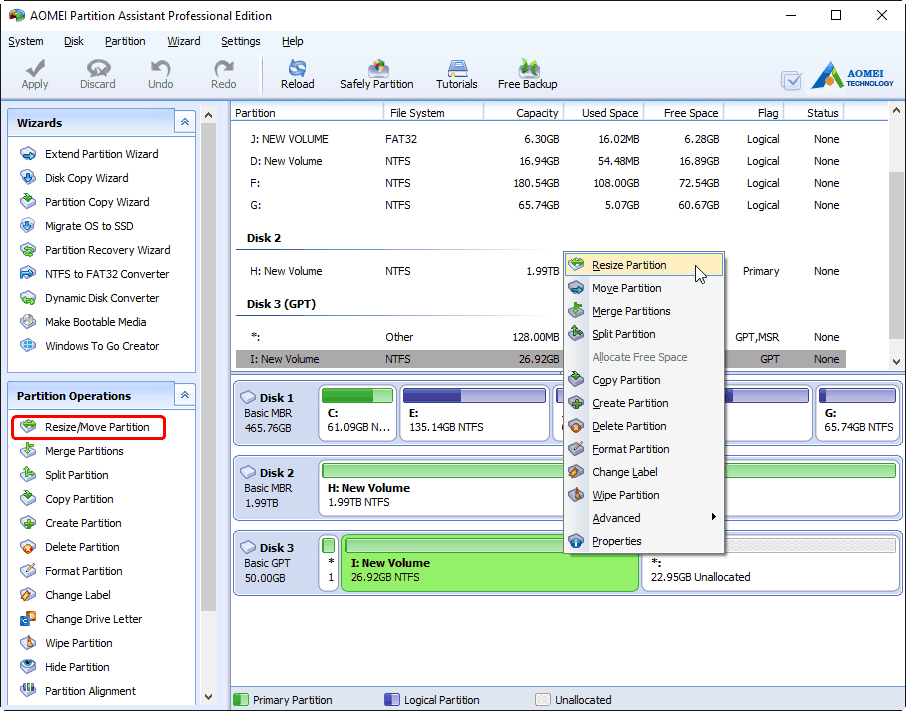Image resolution: width=906 pixels, height=711 pixels.
Task: Expand the Advanced submenu
Action: click(x=644, y=518)
